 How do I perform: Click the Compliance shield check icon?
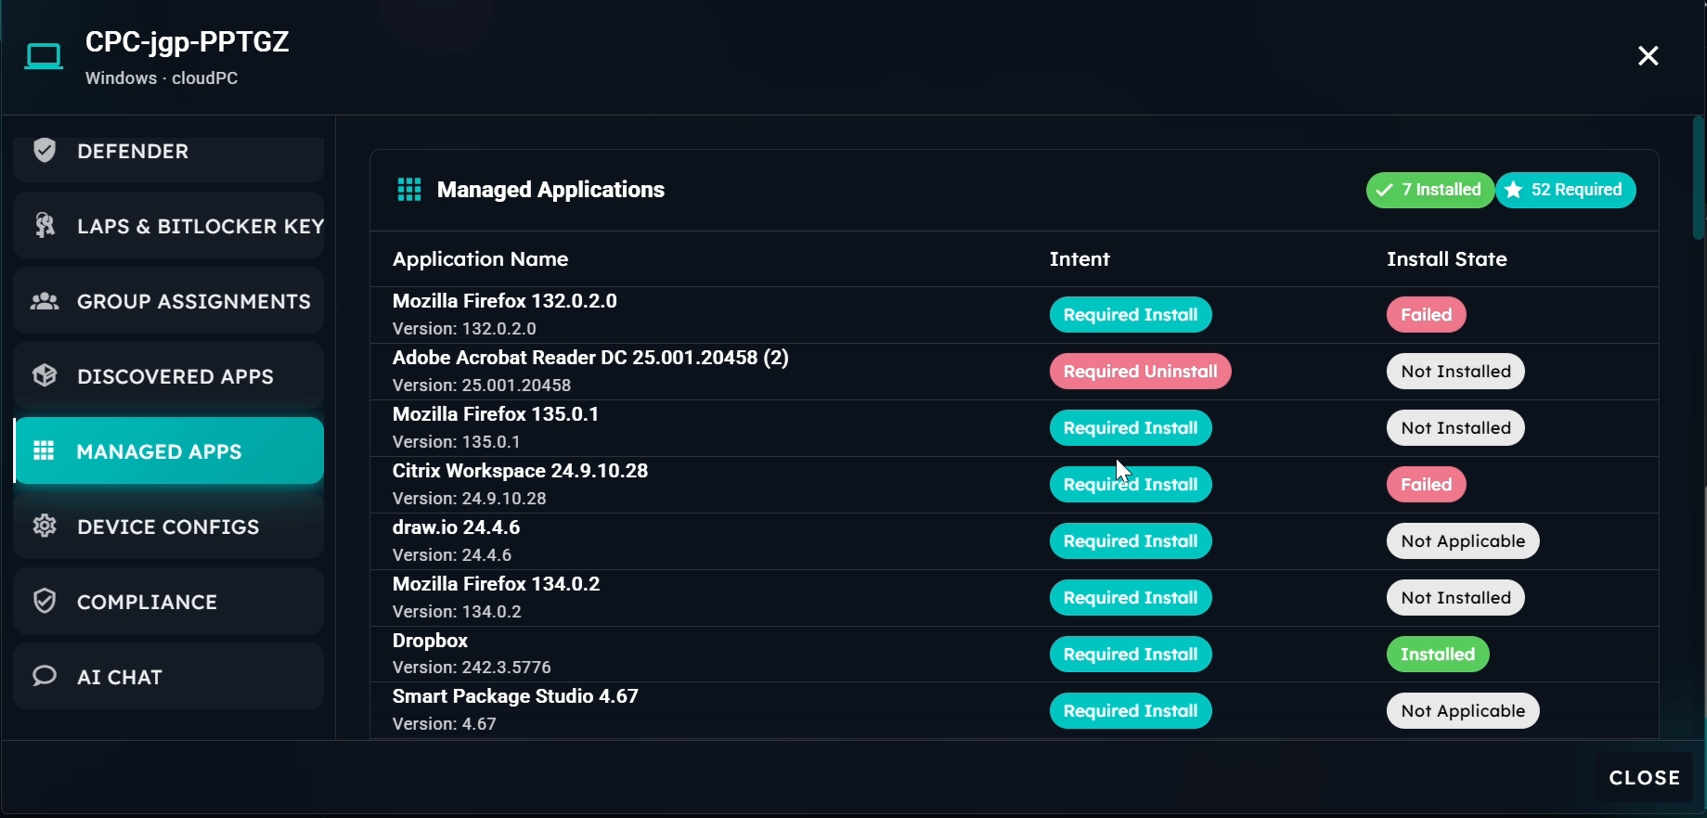(44, 601)
